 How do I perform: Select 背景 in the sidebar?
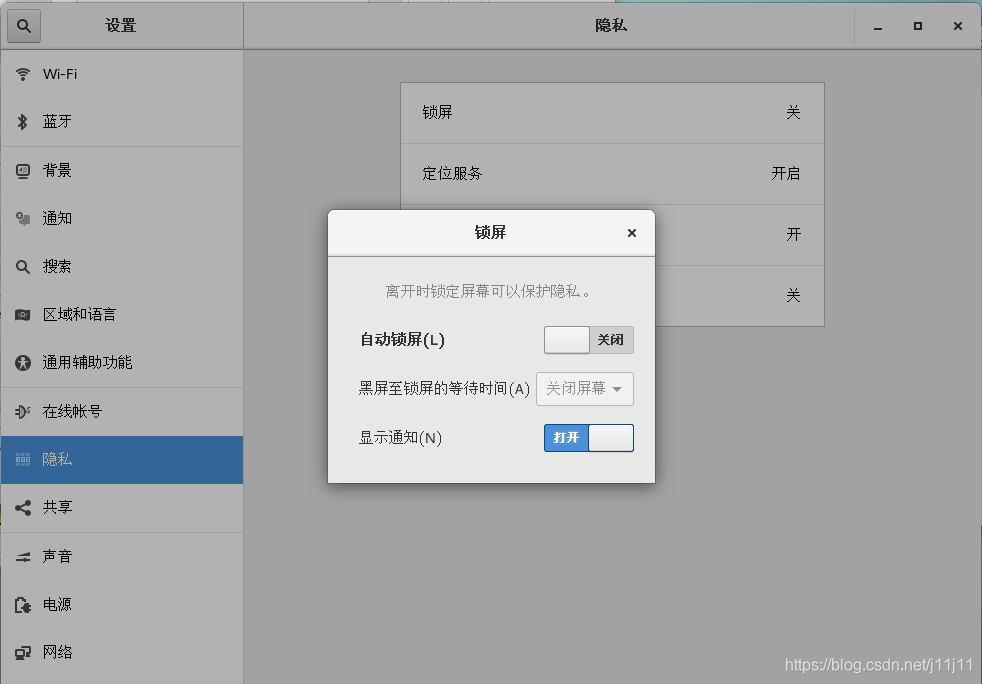pos(122,170)
